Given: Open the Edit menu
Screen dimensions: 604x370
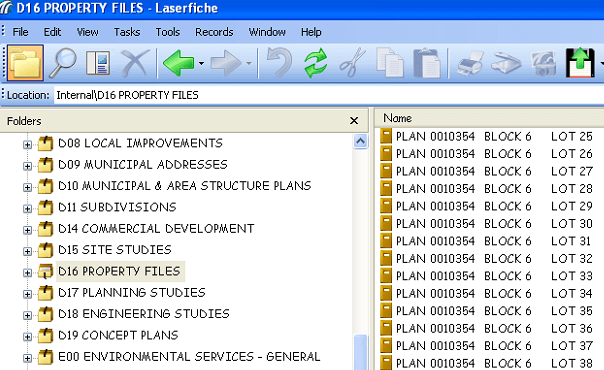Looking at the screenshot, I should point(52,32).
